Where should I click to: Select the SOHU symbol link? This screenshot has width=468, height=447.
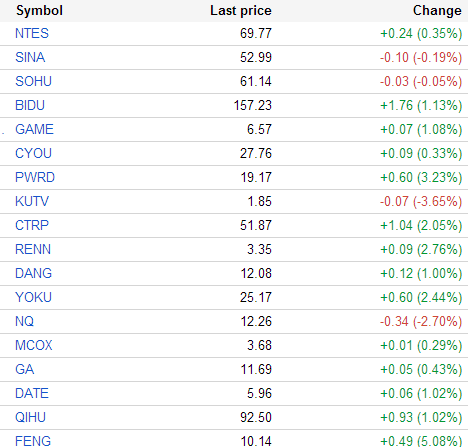33,81
